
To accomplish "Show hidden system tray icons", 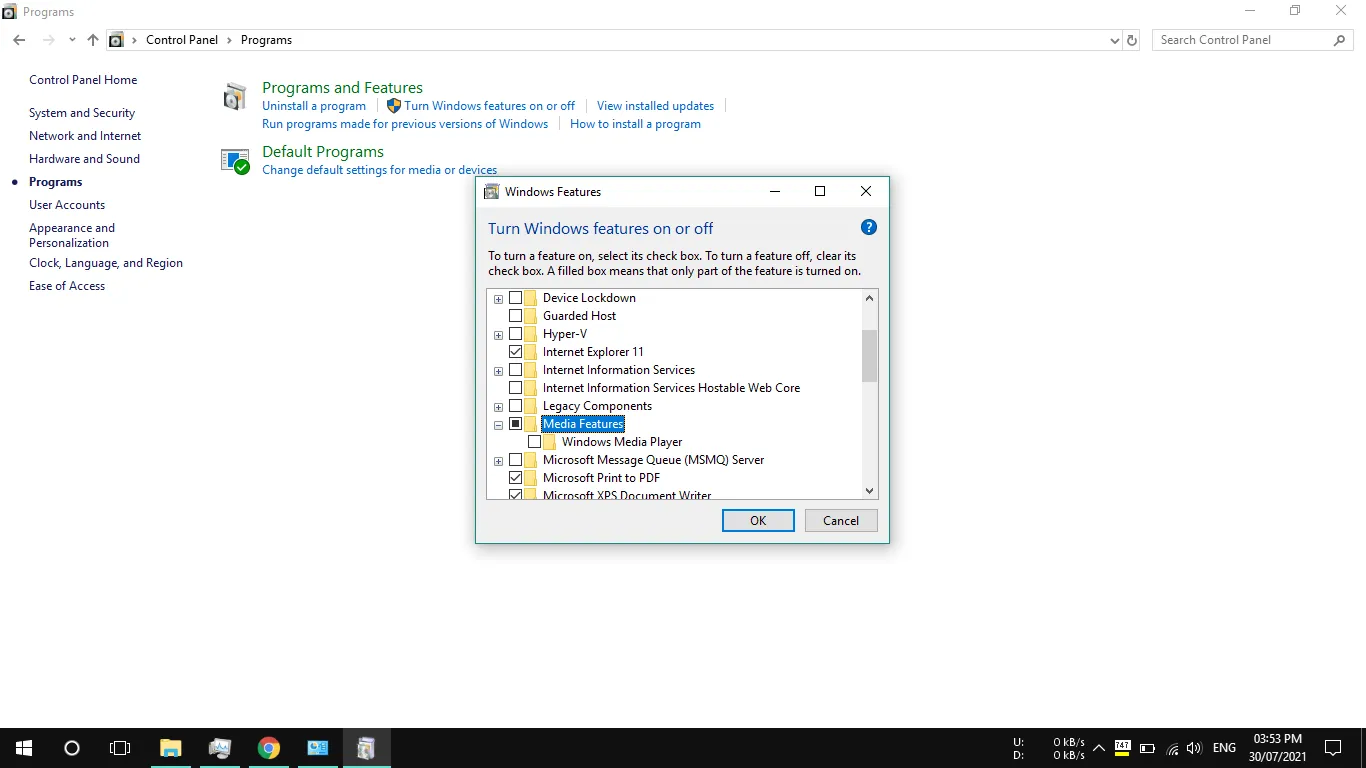I will point(1098,748).
